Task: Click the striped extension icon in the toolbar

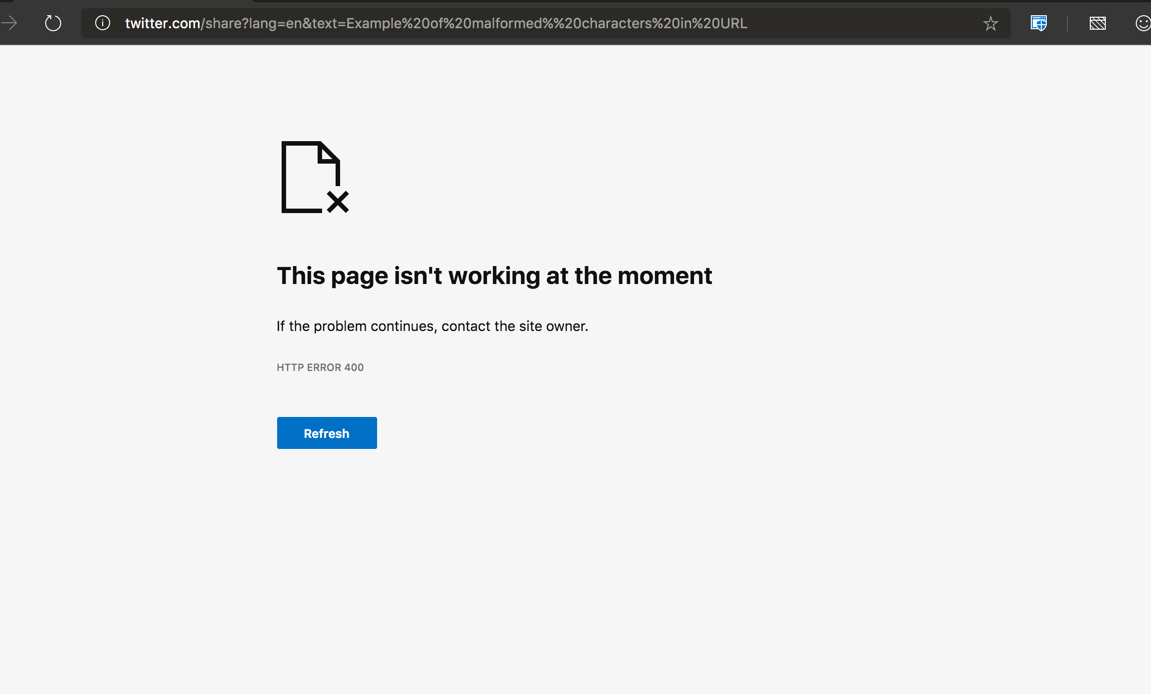Action: tap(1097, 23)
